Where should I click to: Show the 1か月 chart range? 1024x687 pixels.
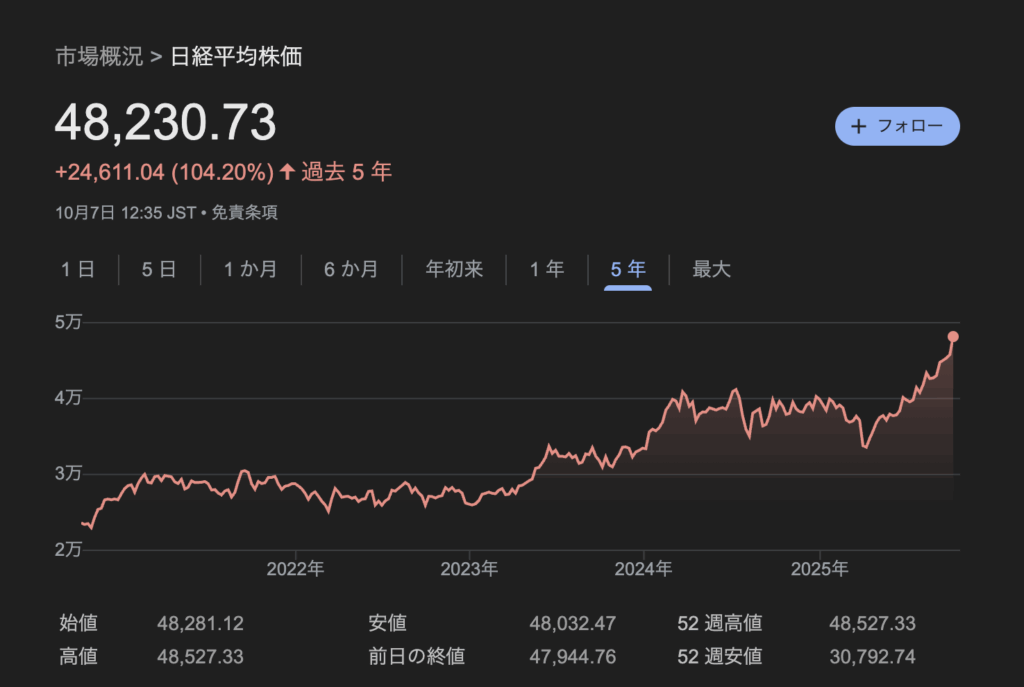point(250,269)
